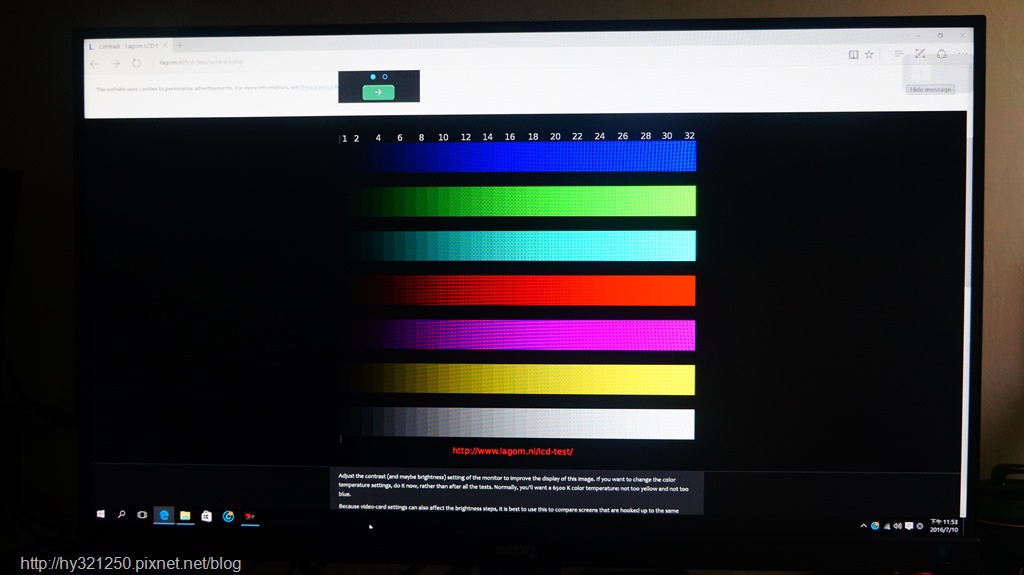Open File Explorer from the taskbar
Viewport: 1024px width, 575px height.
[x=185, y=516]
